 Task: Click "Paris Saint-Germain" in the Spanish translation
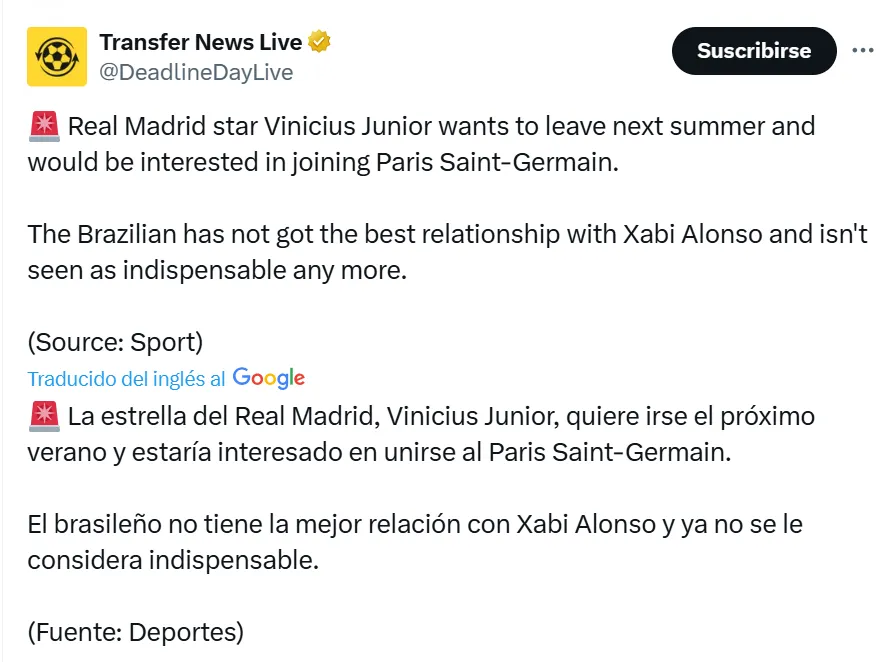tap(610, 451)
